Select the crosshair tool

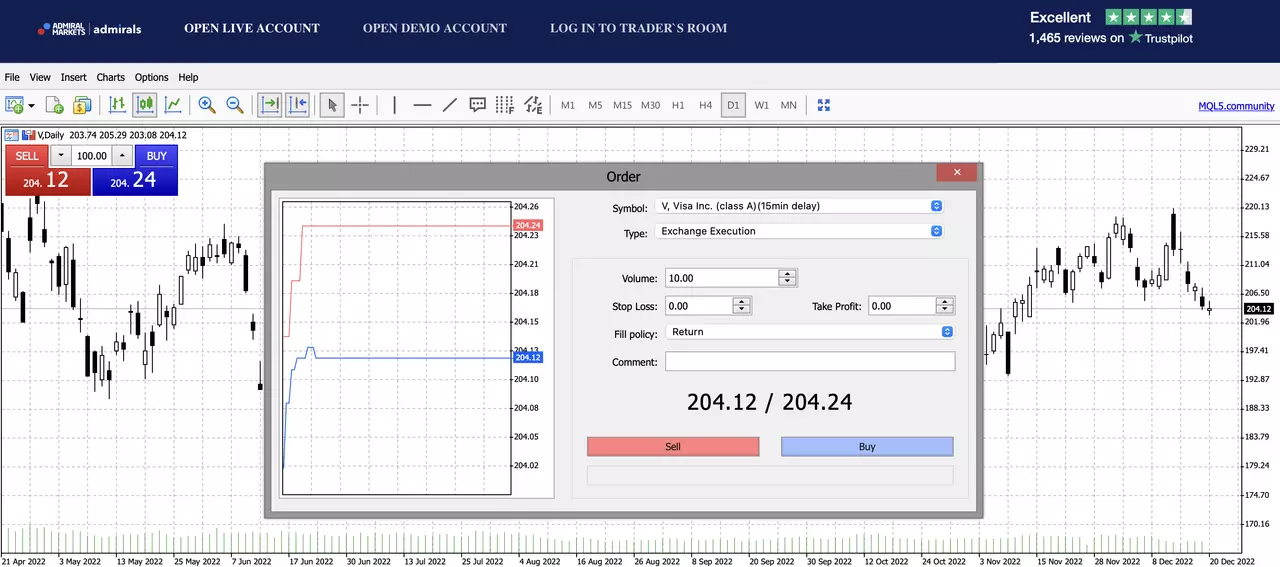tap(360, 105)
